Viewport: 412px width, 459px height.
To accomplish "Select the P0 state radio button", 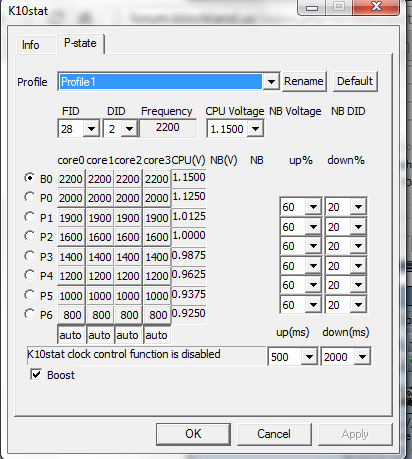I will [x=30, y=197].
